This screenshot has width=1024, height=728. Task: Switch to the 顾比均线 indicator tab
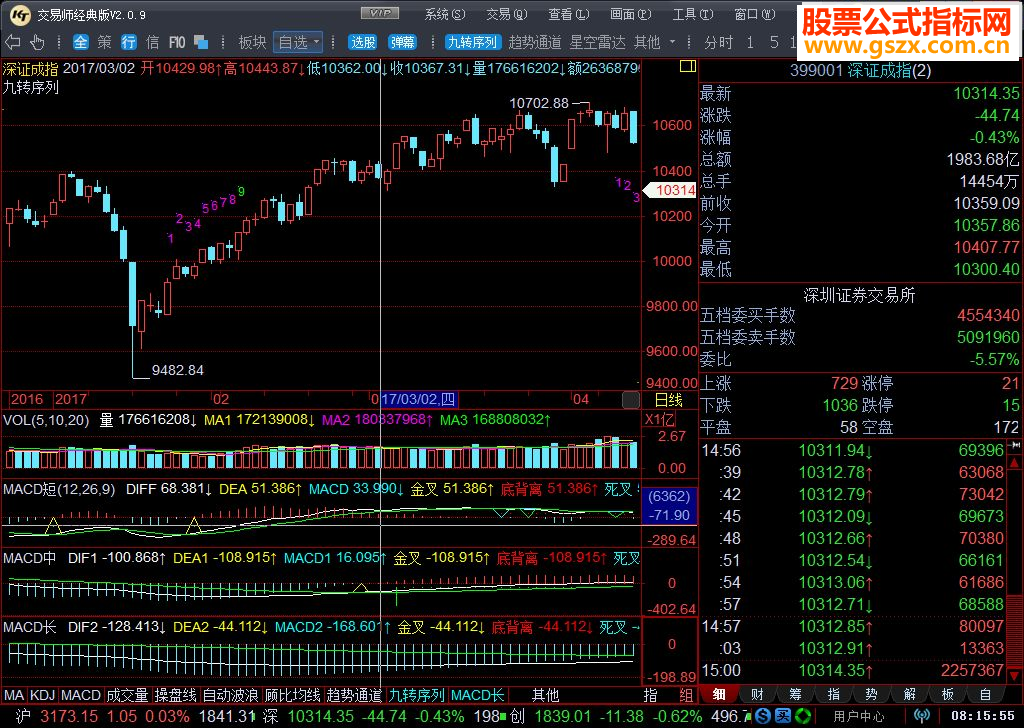tap(292, 695)
